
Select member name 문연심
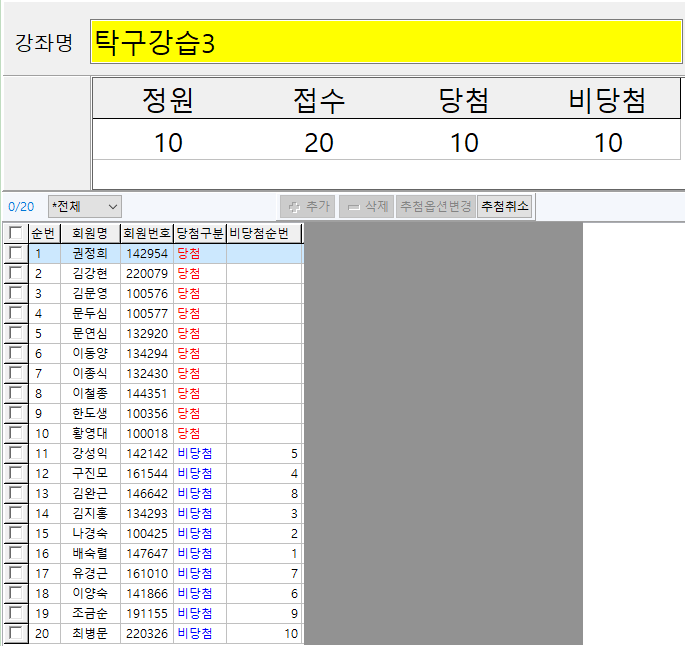click(90, 333)
